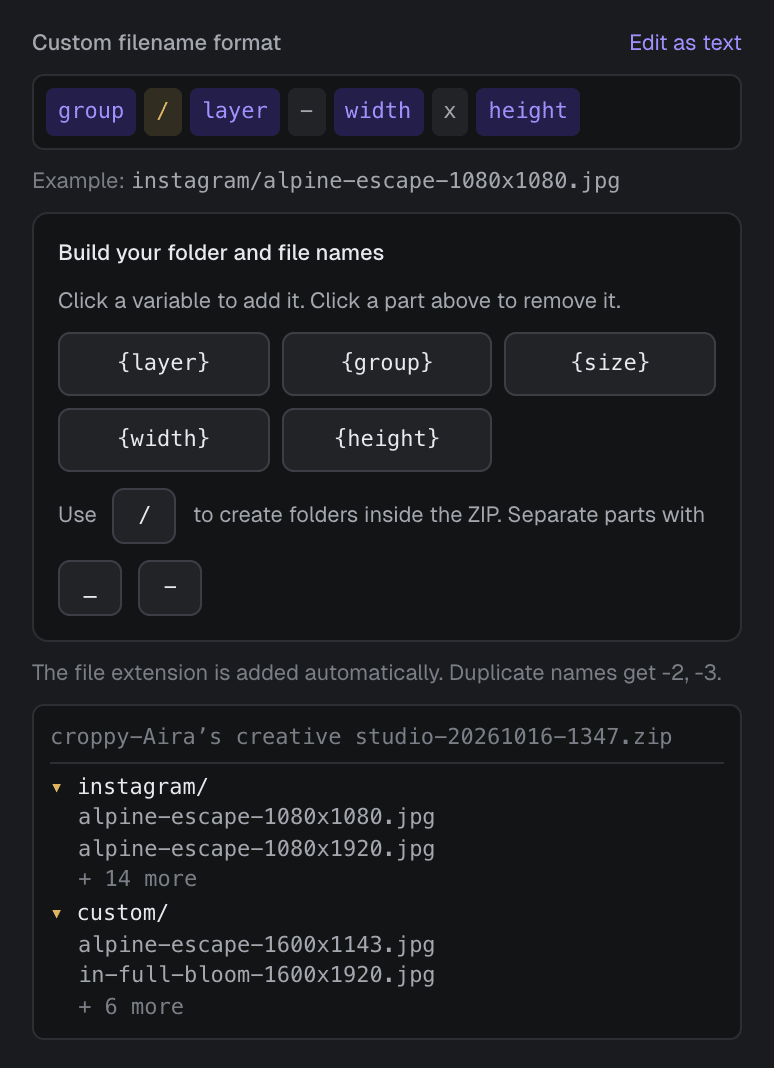Select in-full-bloom-1600x1920.jpg file
Image resolution: width=774 pixels, height=1068 pixels.
tap(256, 975)
